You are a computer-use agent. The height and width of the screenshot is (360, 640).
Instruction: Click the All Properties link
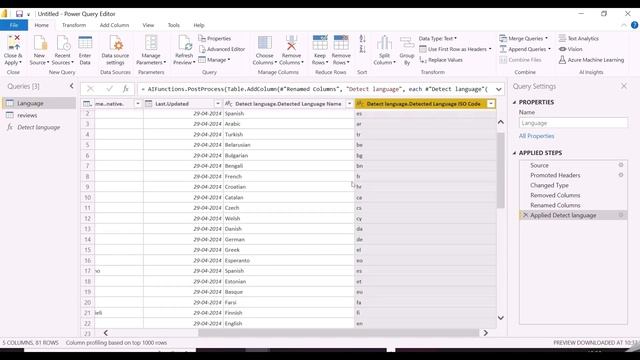pos(536,136)
